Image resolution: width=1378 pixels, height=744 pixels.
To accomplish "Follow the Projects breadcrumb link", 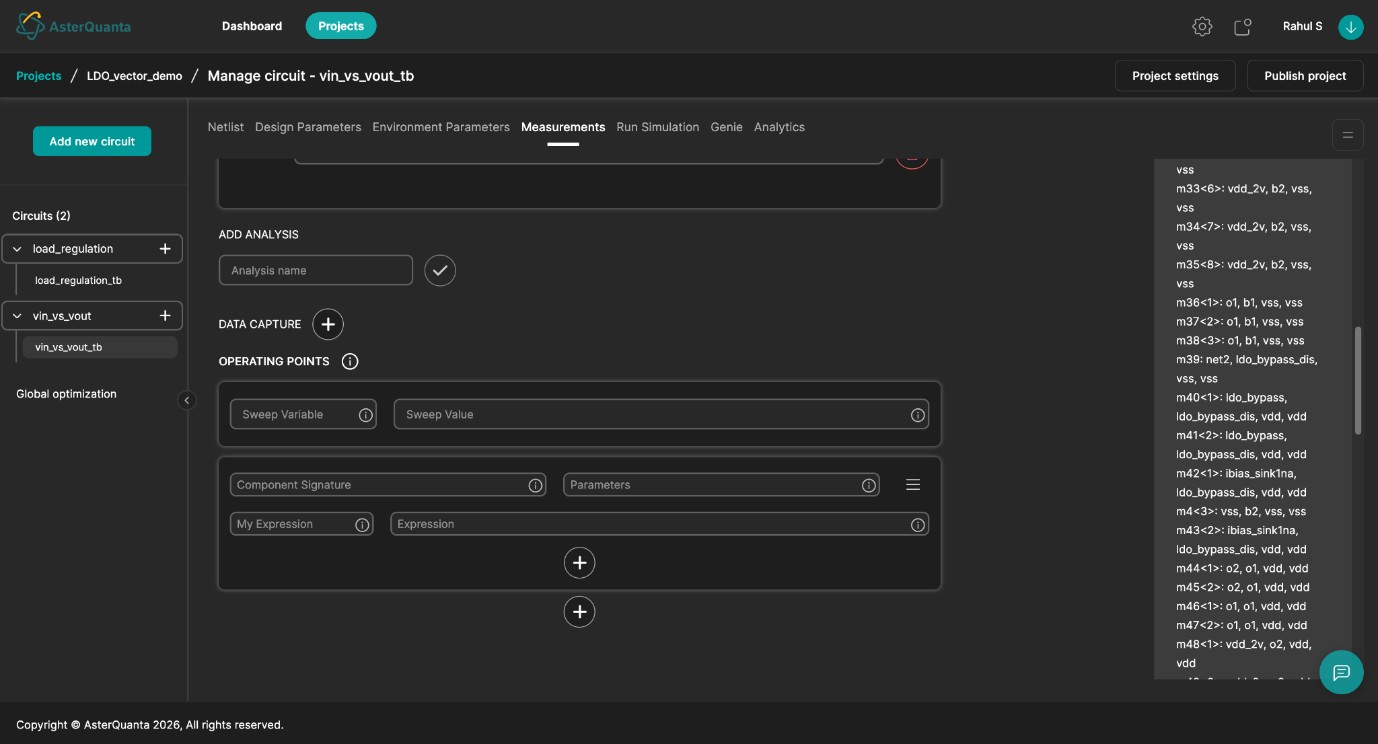I will tap(39, 76).
